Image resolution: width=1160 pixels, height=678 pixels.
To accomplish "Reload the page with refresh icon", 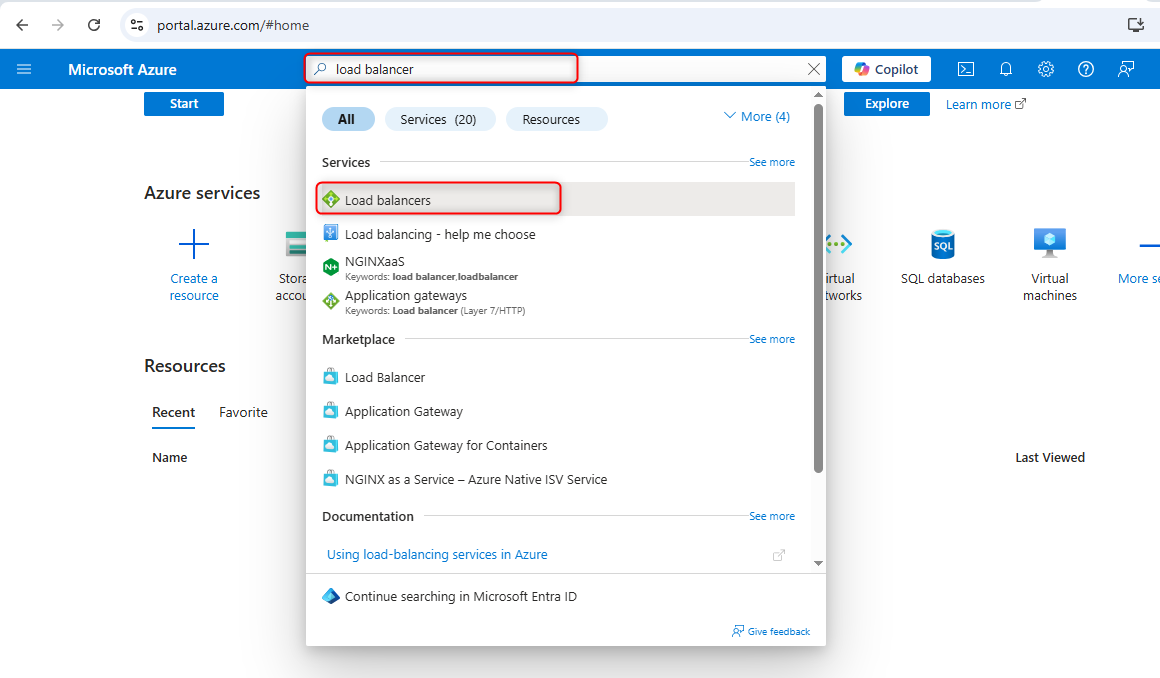I will pyautogui.click(x=94, y=25).
